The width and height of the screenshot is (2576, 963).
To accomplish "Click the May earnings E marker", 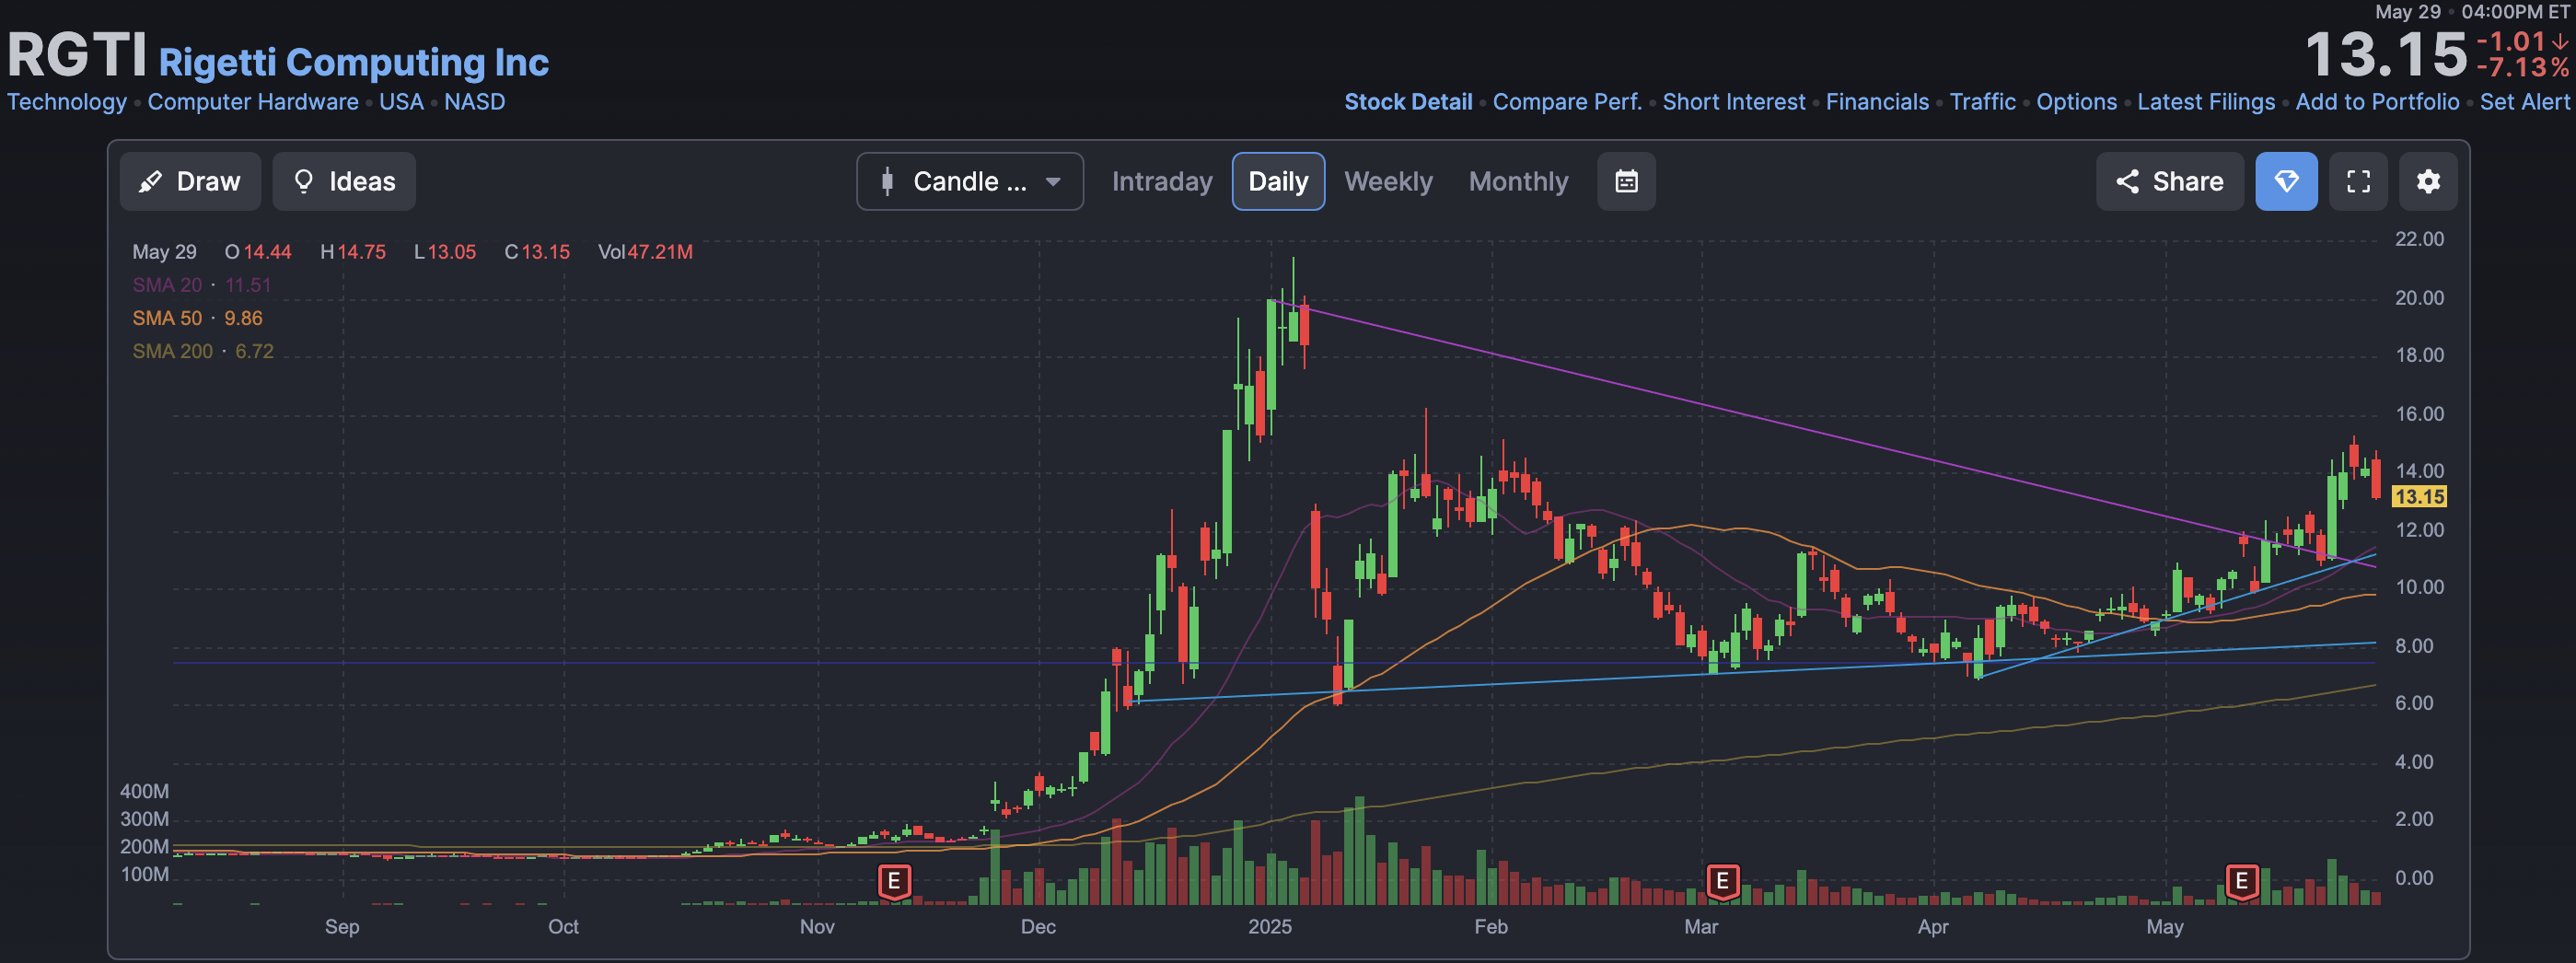I will [x=2242, y=882].
